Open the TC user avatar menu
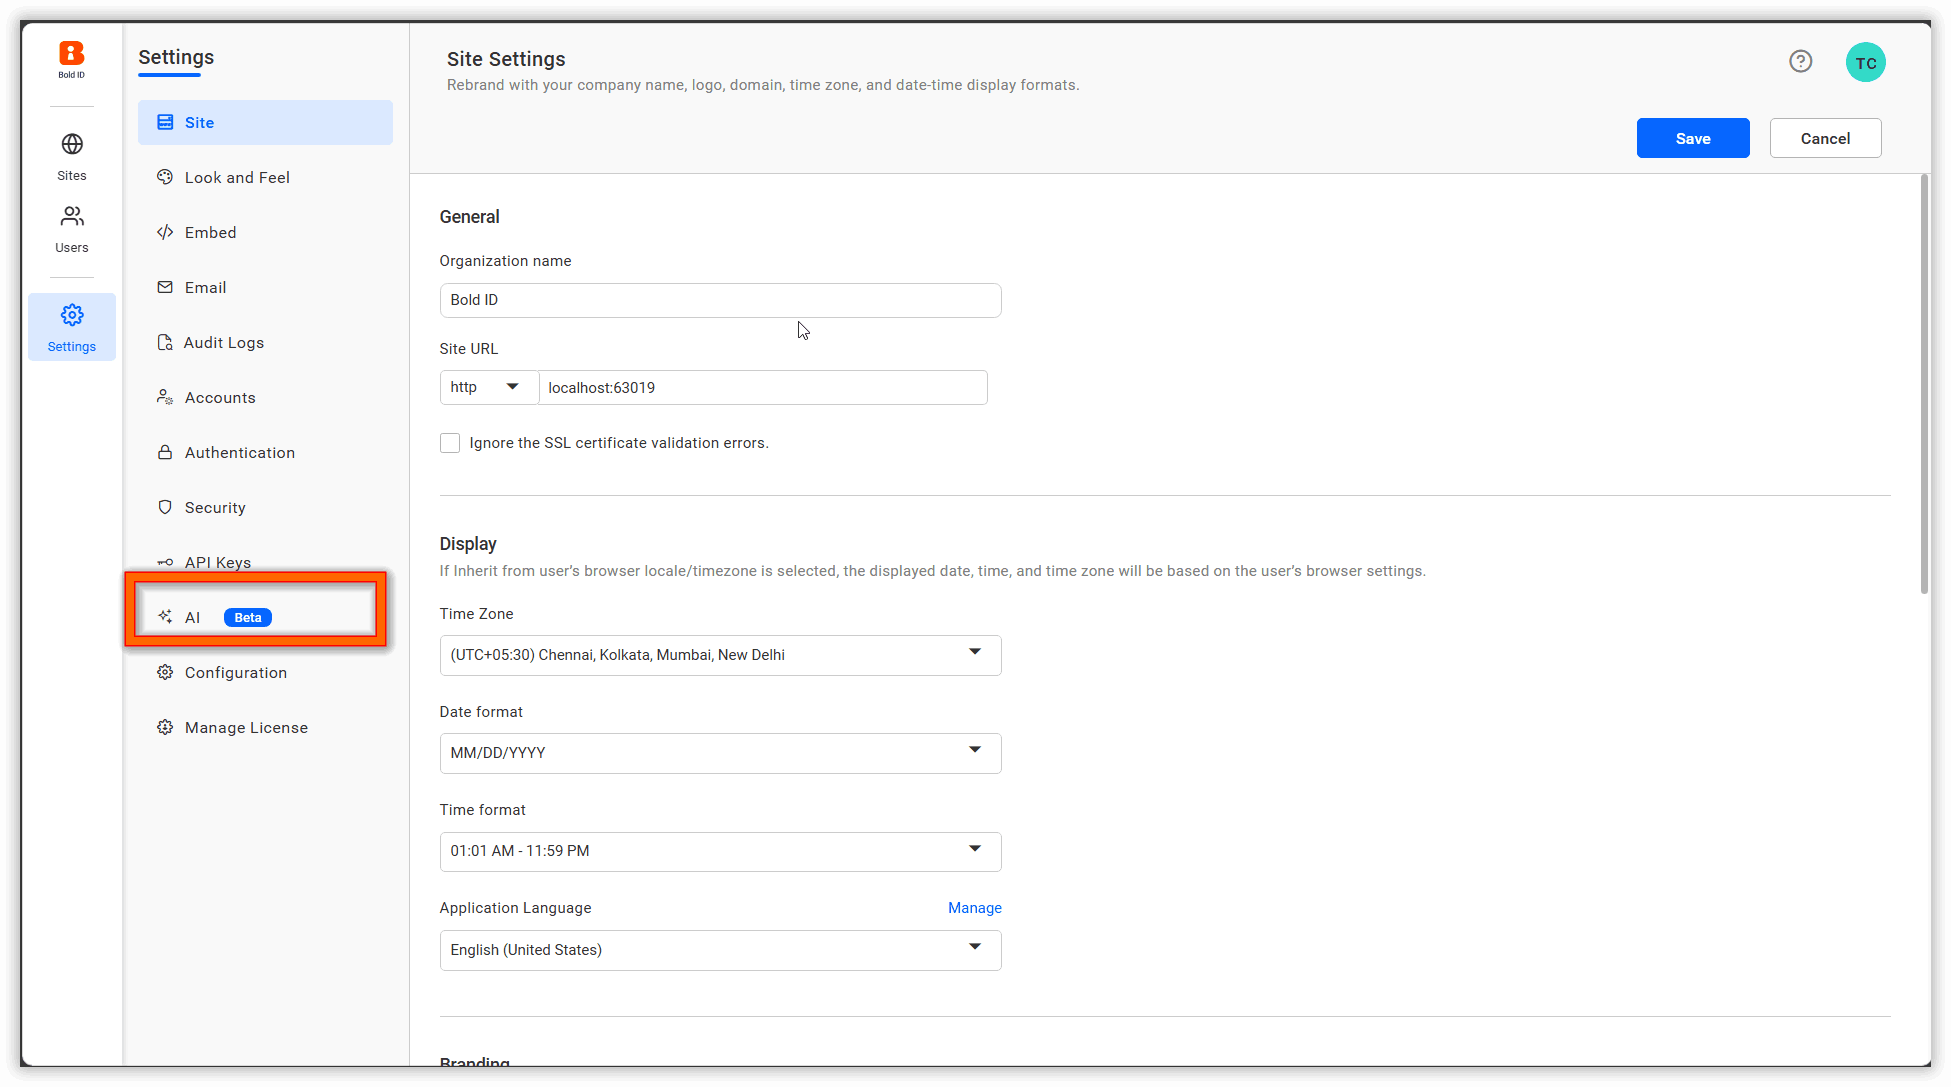Viewport: 1951px width, 1087px height. click(x=1865, y=63)
